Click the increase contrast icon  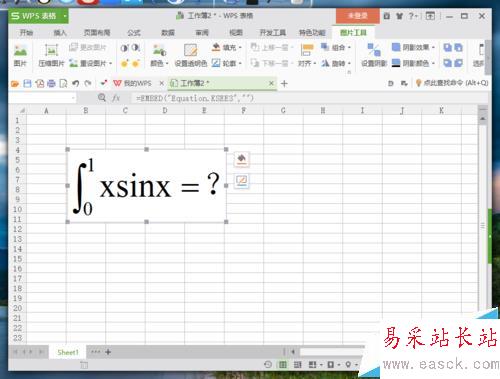[125, 48]
